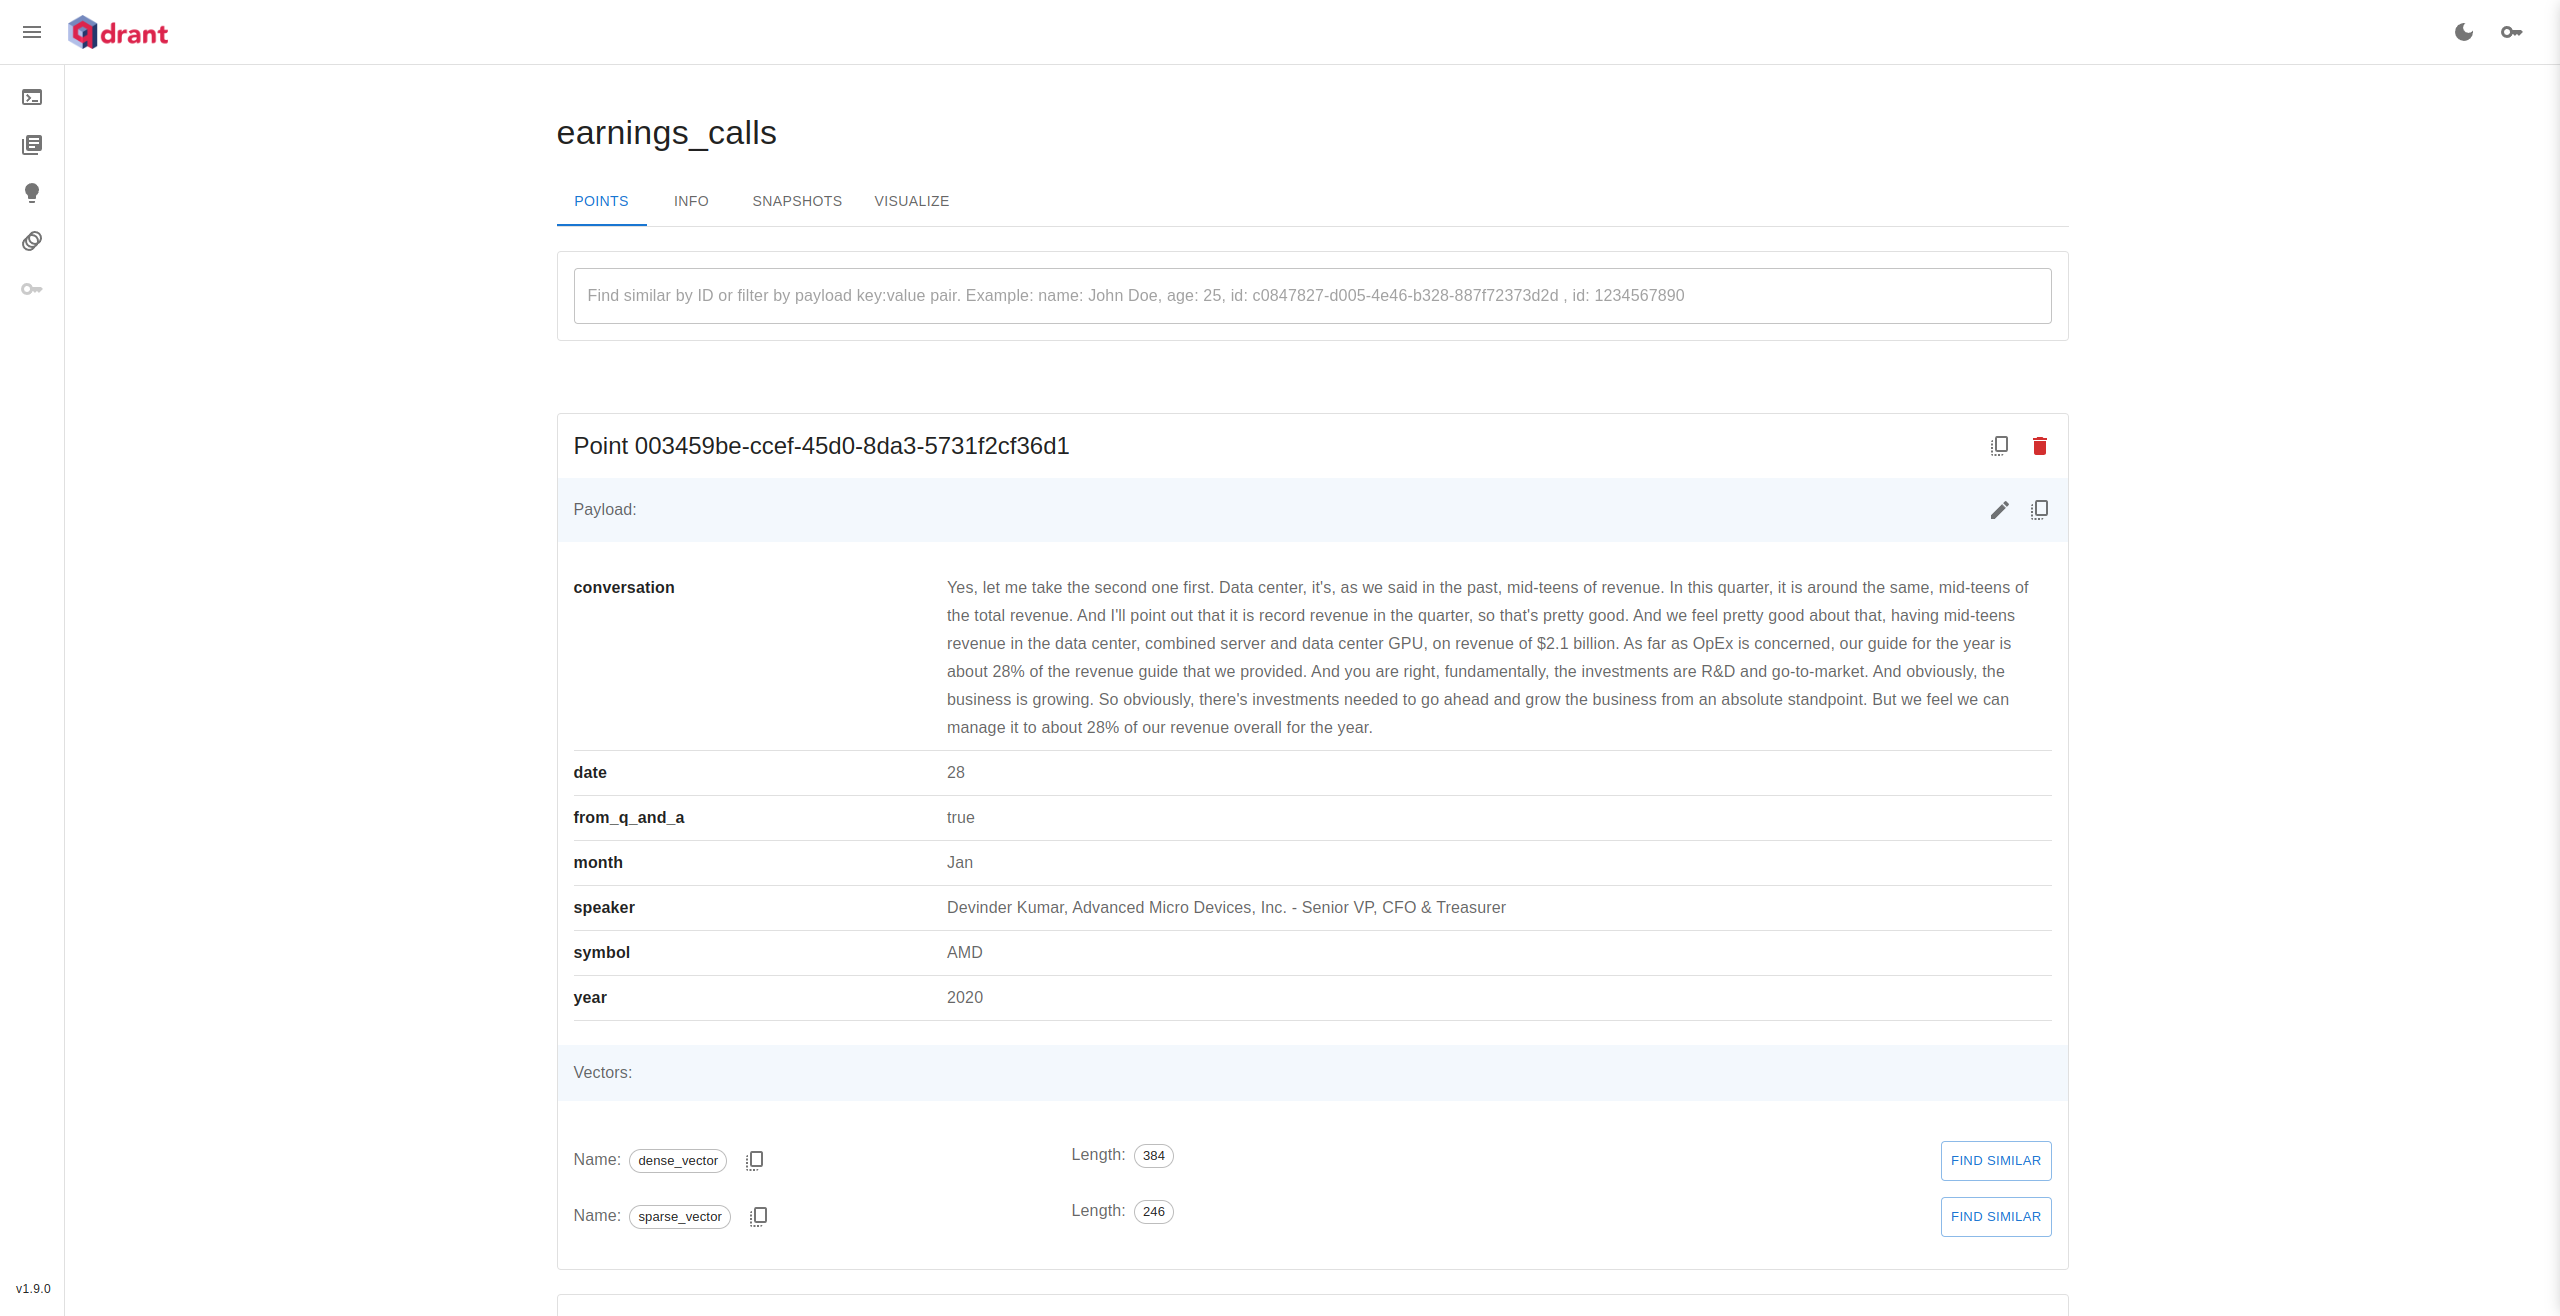2560x1316 pixels.
Task: Find similar points for sparse_vector
Action: [1995, 1216]
